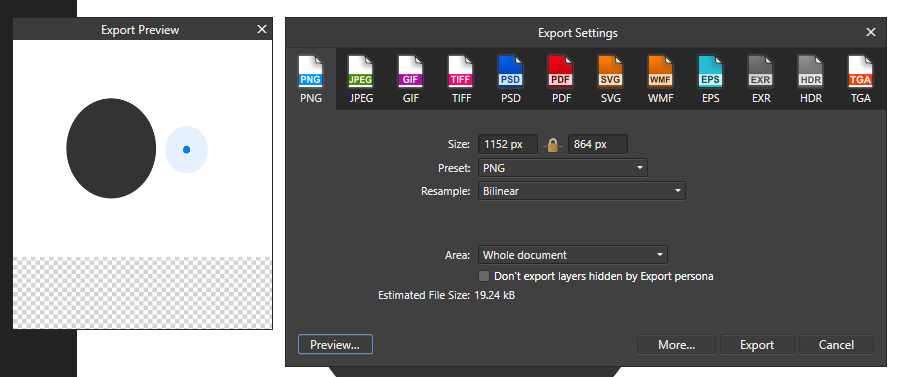Viewport: 900px width, 377px height.
Task: Select the PSD format icon
Action: coord(511,72)
